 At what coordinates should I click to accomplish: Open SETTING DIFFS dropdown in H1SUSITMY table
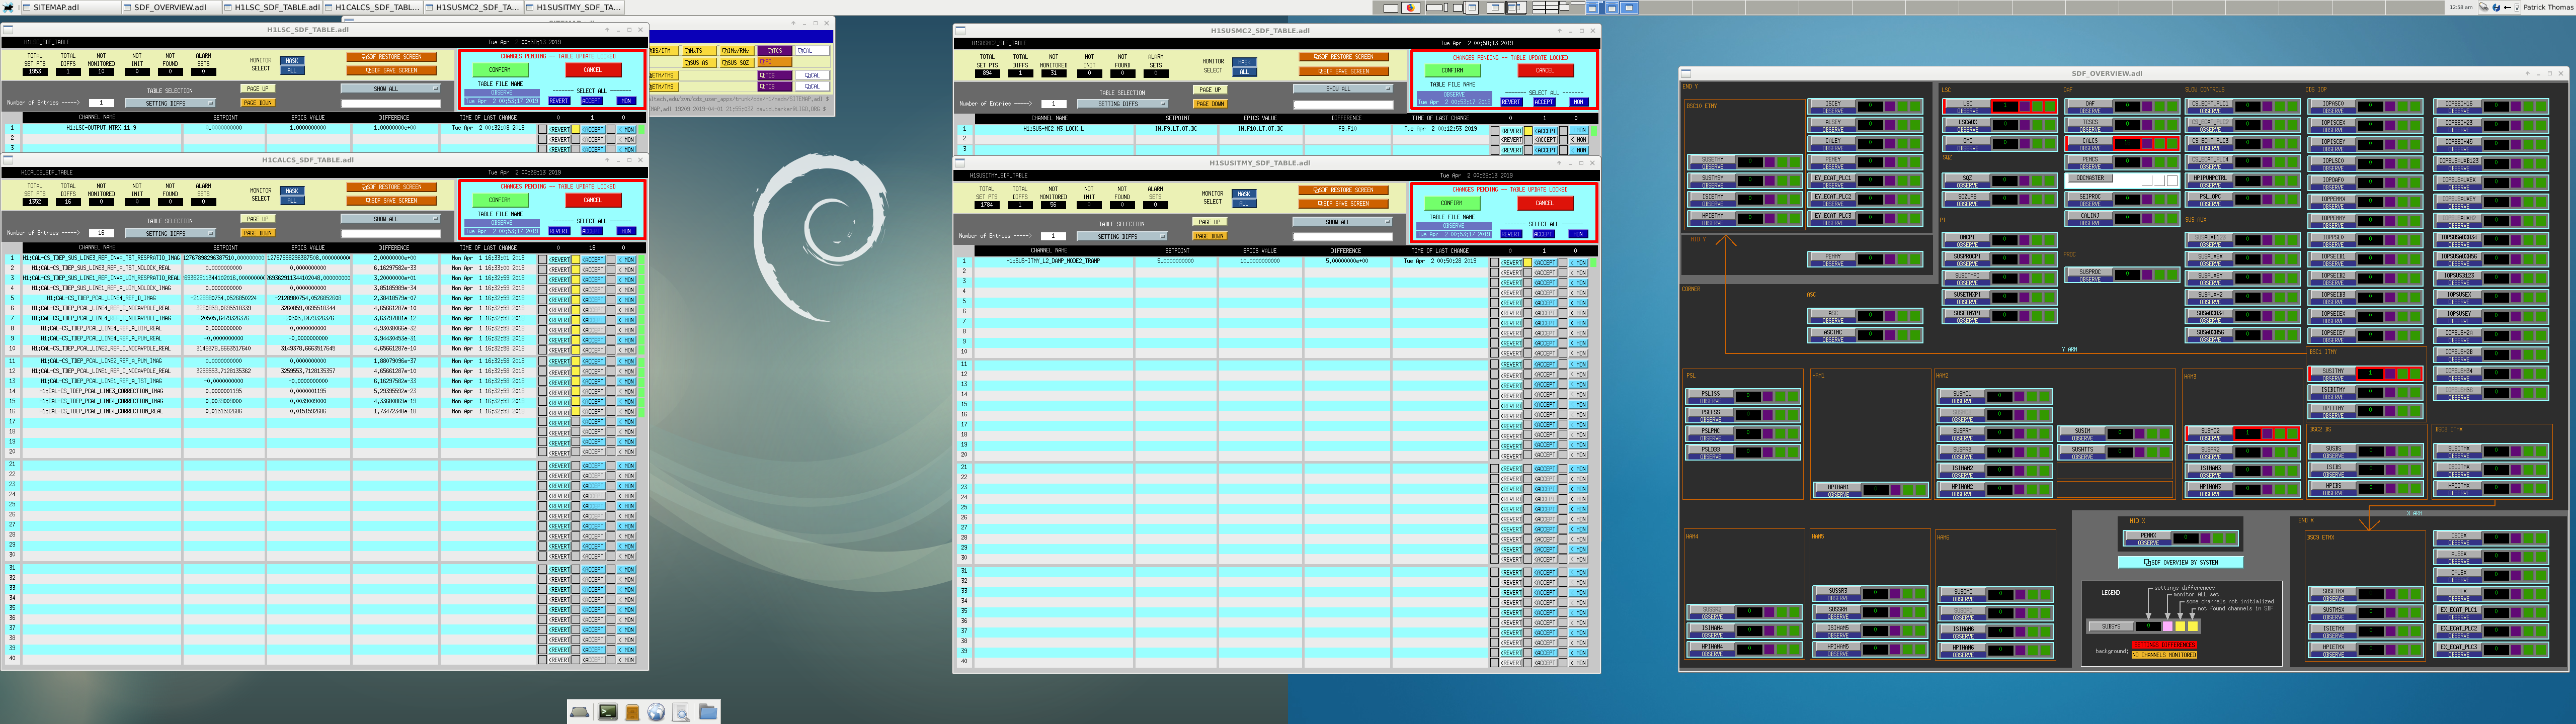coord(1122,236)
